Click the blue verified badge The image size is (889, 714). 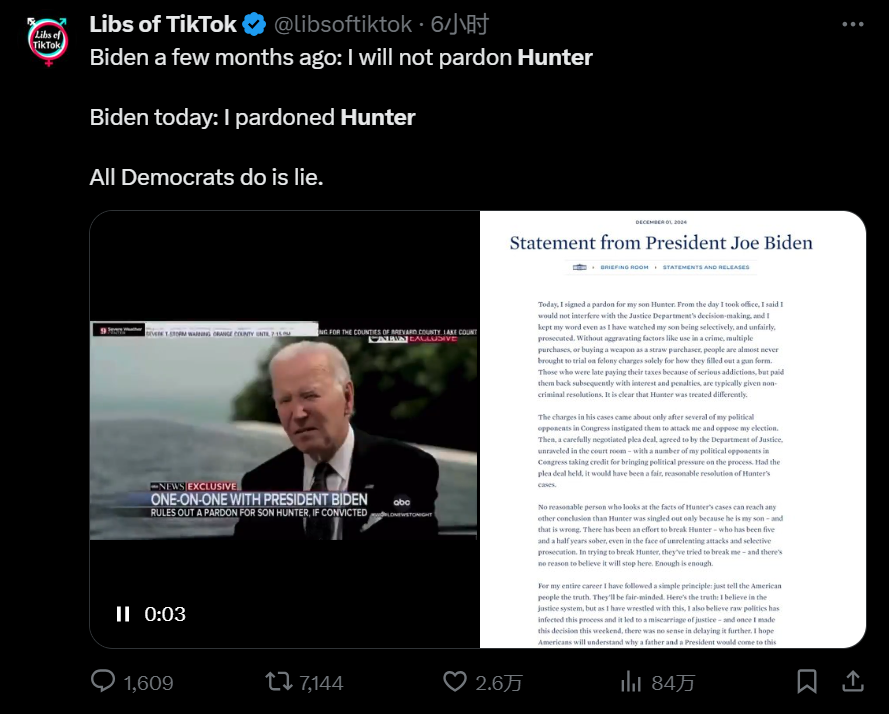(x=254, y=25)
